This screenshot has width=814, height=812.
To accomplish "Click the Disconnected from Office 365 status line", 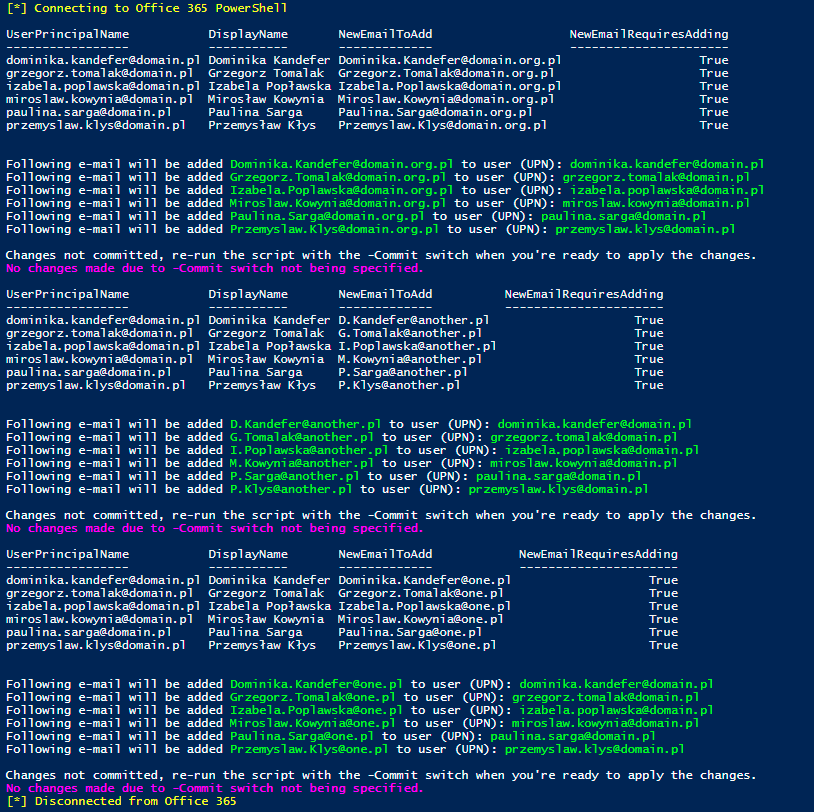I will 121,801.
